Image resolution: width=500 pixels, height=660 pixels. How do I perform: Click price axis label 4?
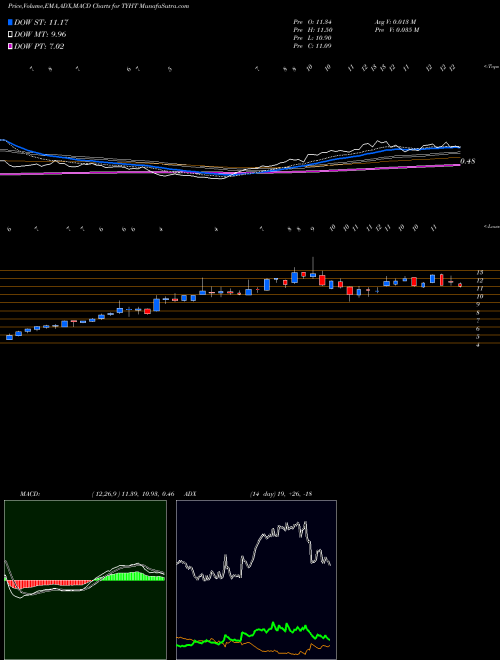(478, 345)
